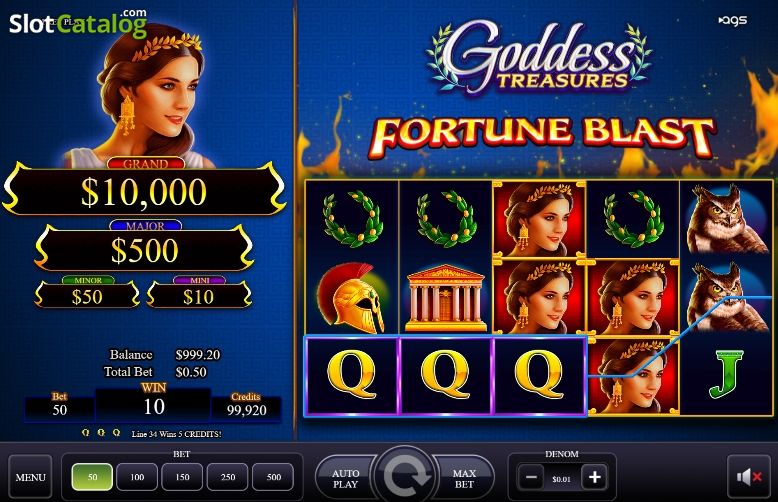
Task: Decrease denomination with the minus button
Action: point(531,478)
